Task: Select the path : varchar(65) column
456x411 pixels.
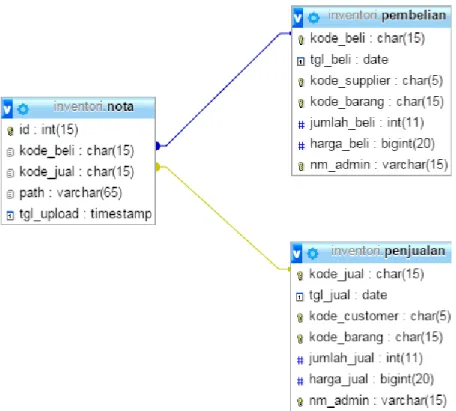Action: 71,193
